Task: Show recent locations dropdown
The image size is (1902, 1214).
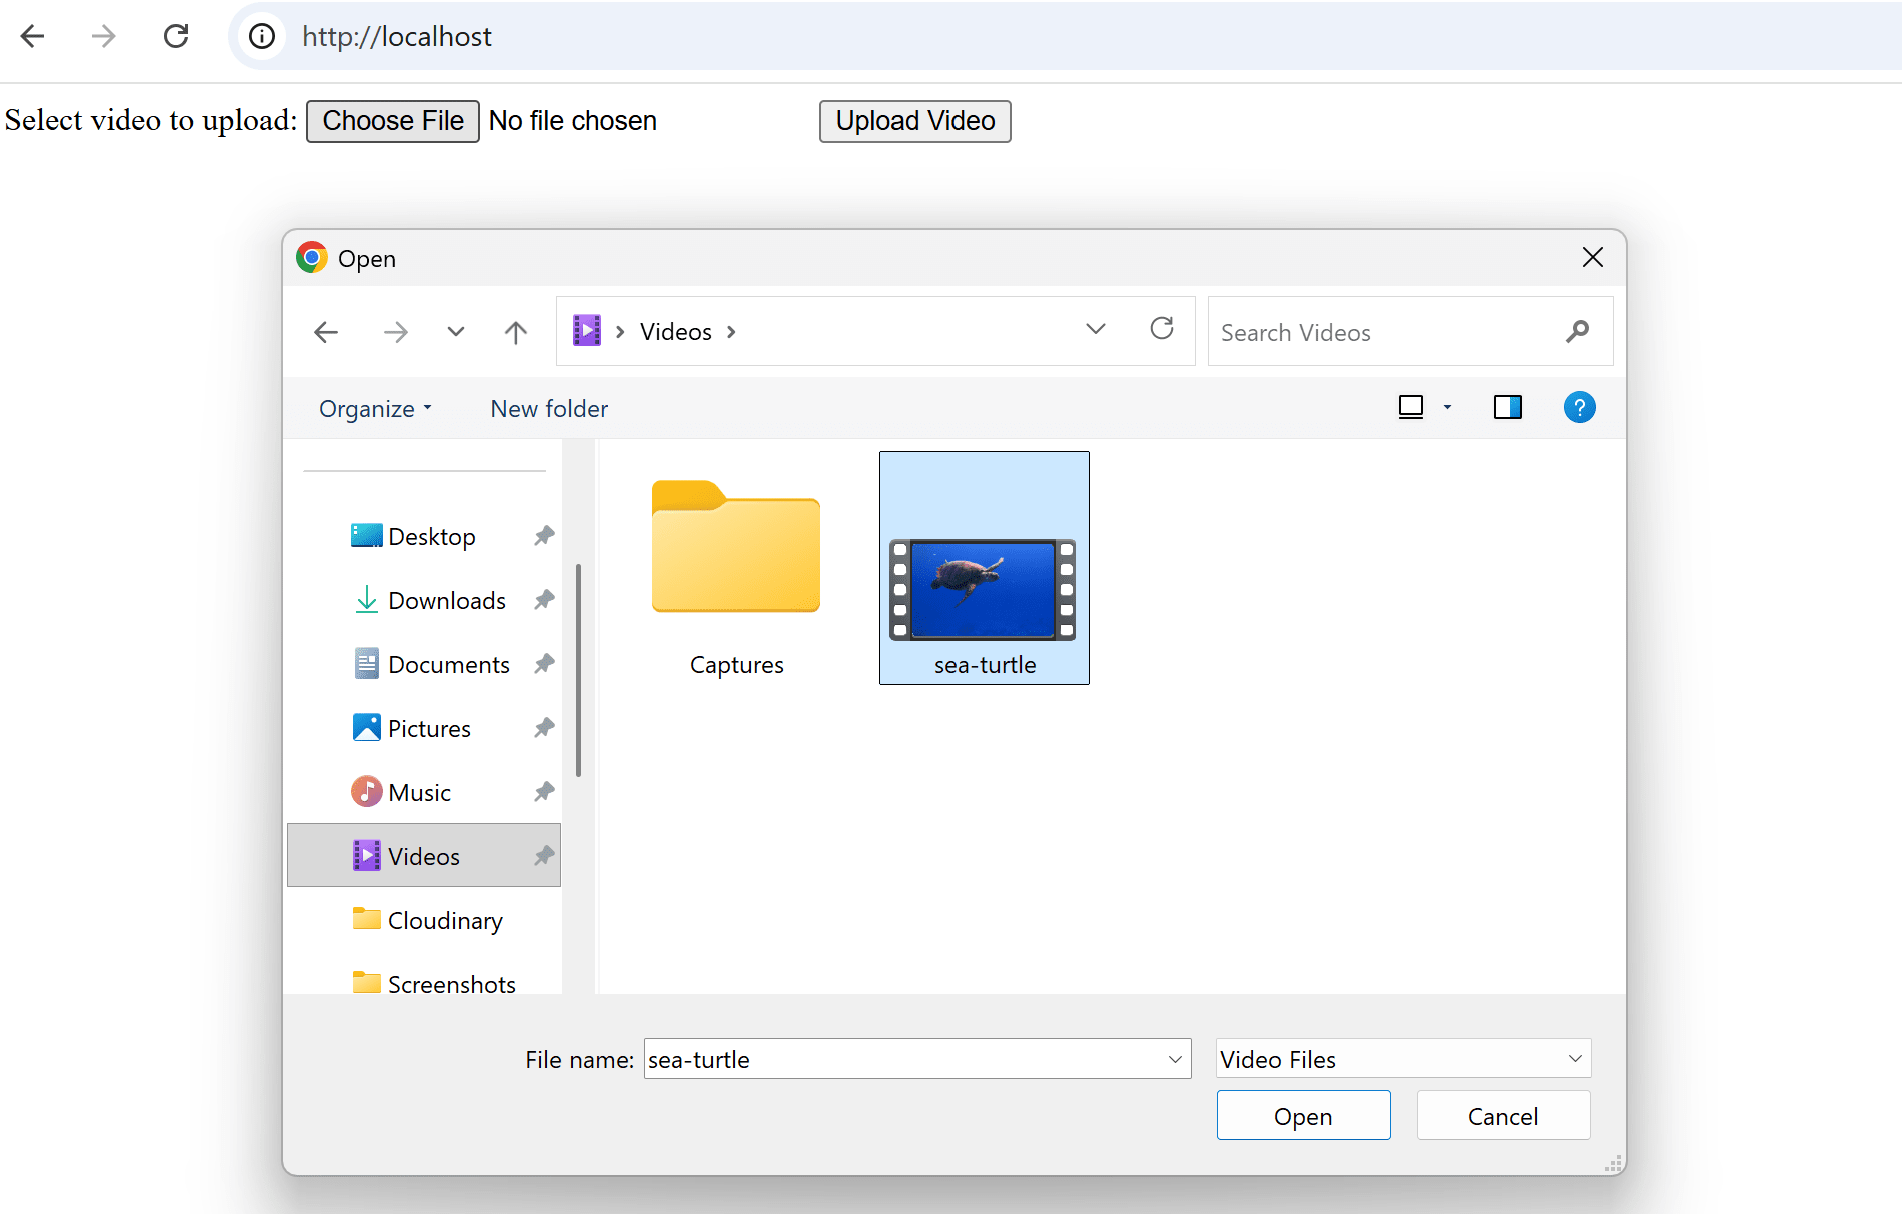Action: click(455, 332)
